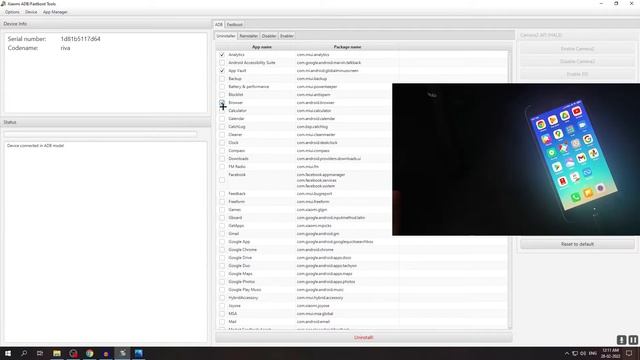The height and width of the screenshot is (360, 640).
Task: Select package com.miui.calculator text
Action: [x=314, y=111]
